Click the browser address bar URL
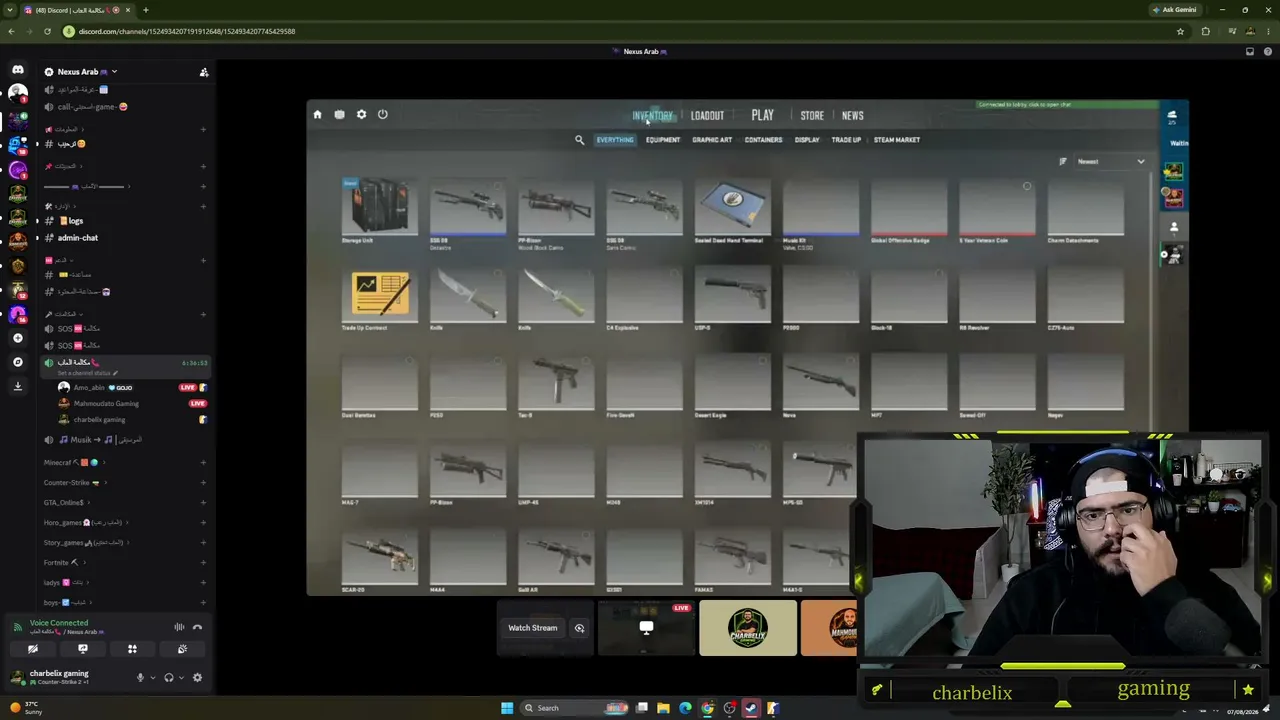The image size is (1280, 720). (x=187, y=31)
